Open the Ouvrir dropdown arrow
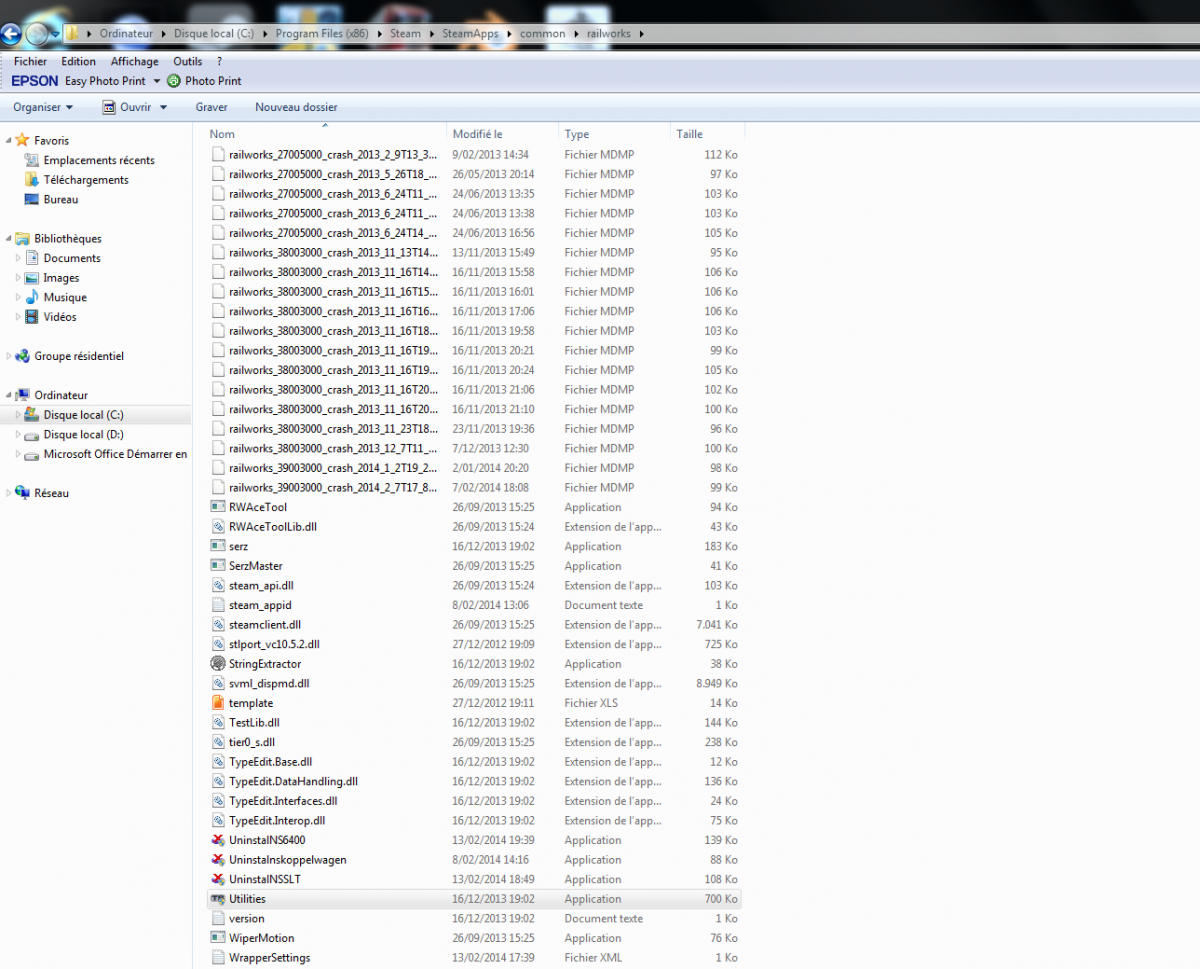Screen dimensions: 1200x969 pyautogui.click(x=164, y=107)
